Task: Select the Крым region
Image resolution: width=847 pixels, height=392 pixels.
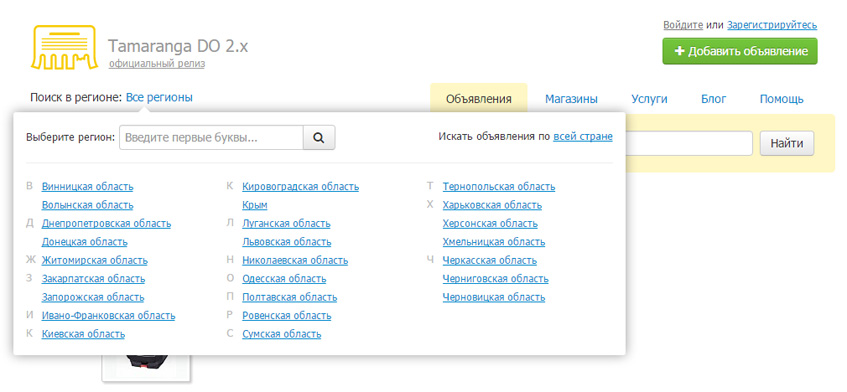Action: click(x=254, y=205)
